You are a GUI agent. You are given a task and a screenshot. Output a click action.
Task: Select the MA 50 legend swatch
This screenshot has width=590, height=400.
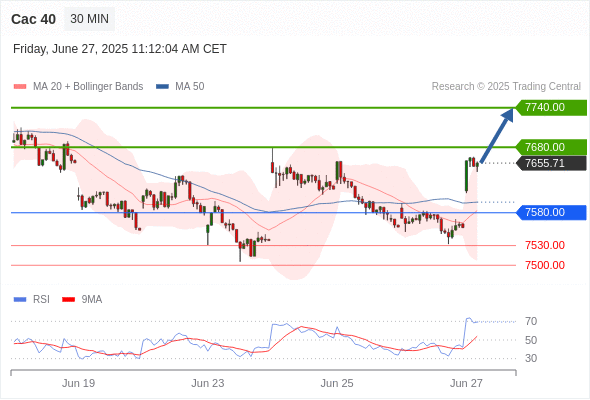(162, 87)
